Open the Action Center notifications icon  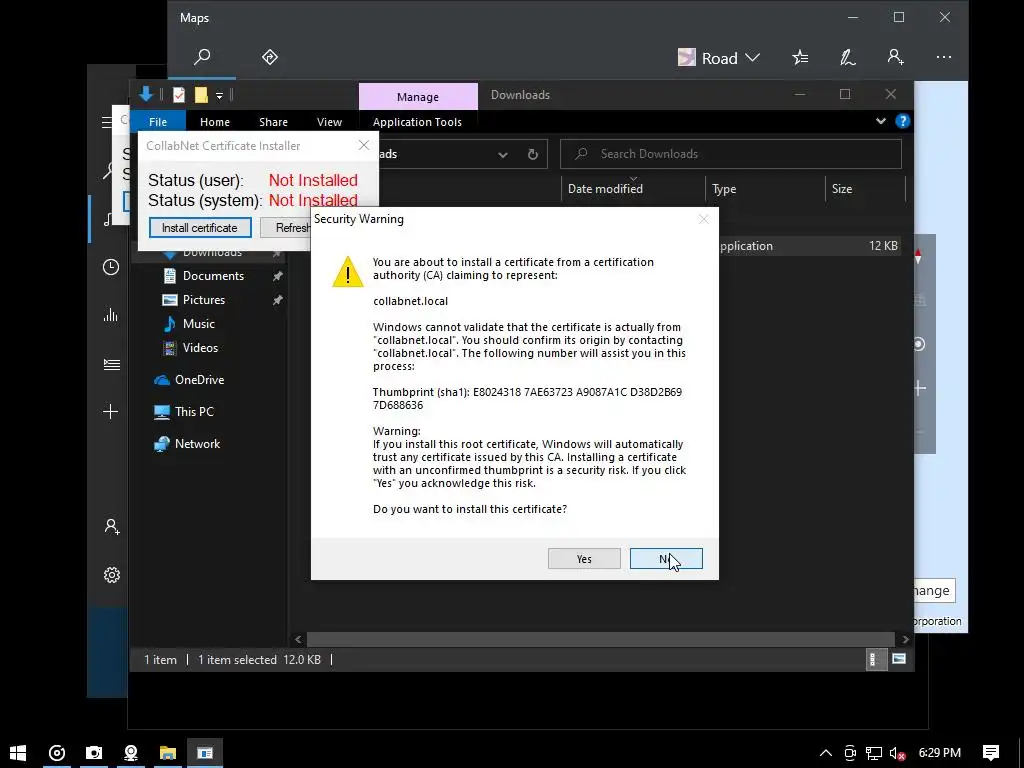click(x=991, y=753)
